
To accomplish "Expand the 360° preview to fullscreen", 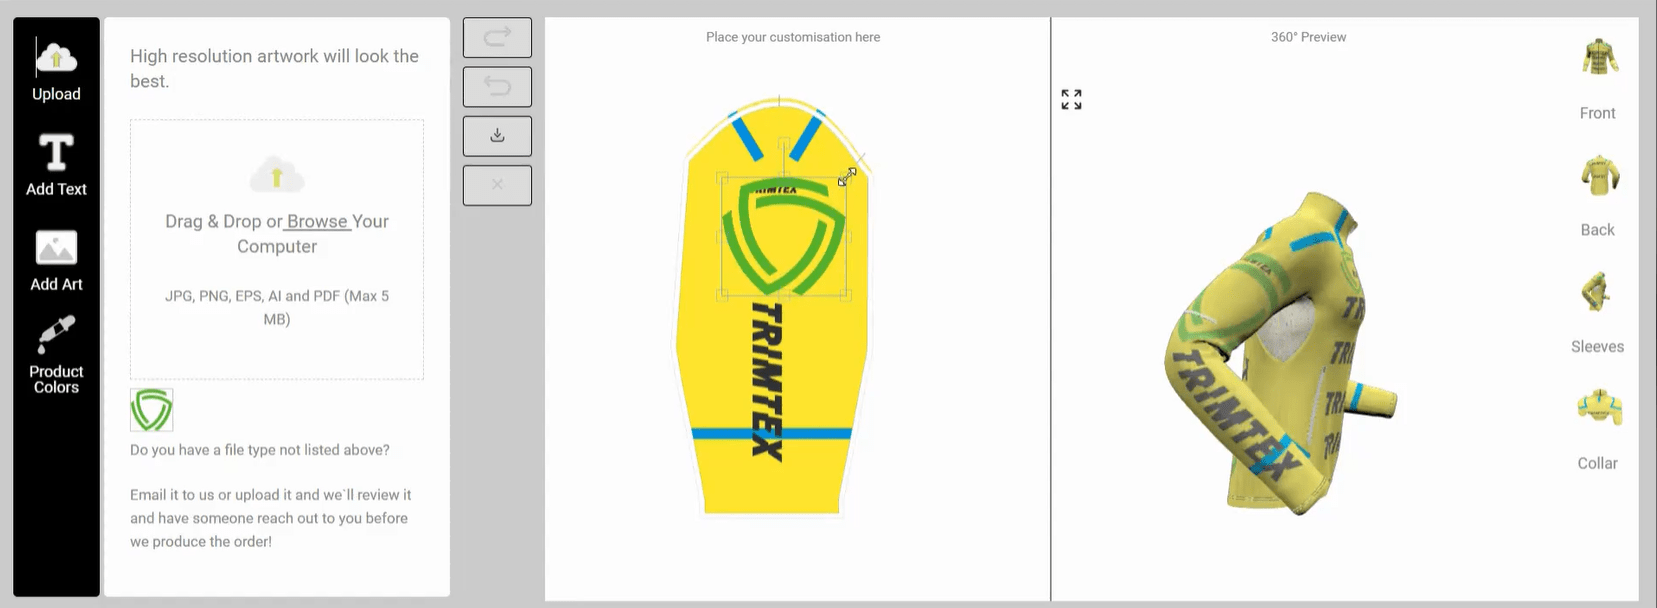I will pos(1071,99).
